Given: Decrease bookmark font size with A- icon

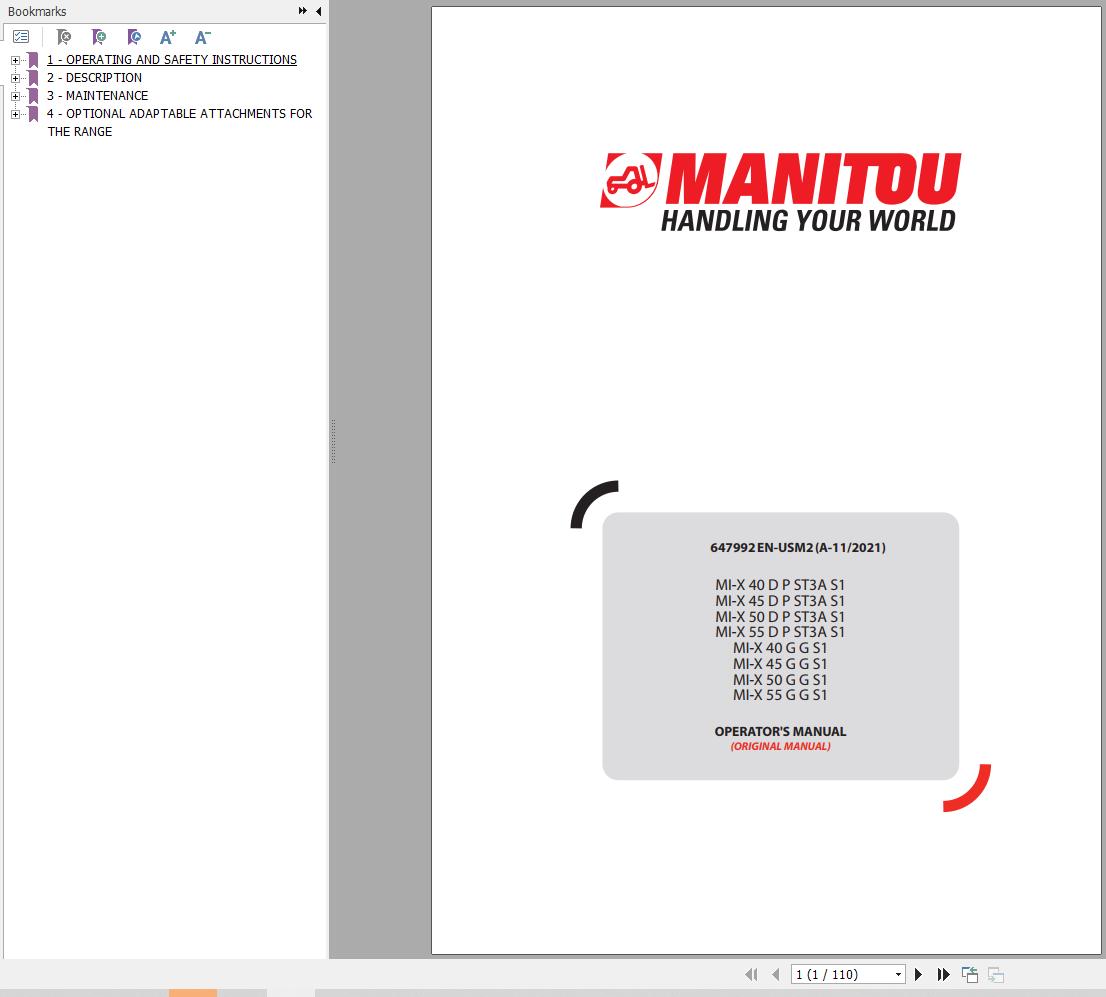Looking at the screenshot, I should click(202, 37).
